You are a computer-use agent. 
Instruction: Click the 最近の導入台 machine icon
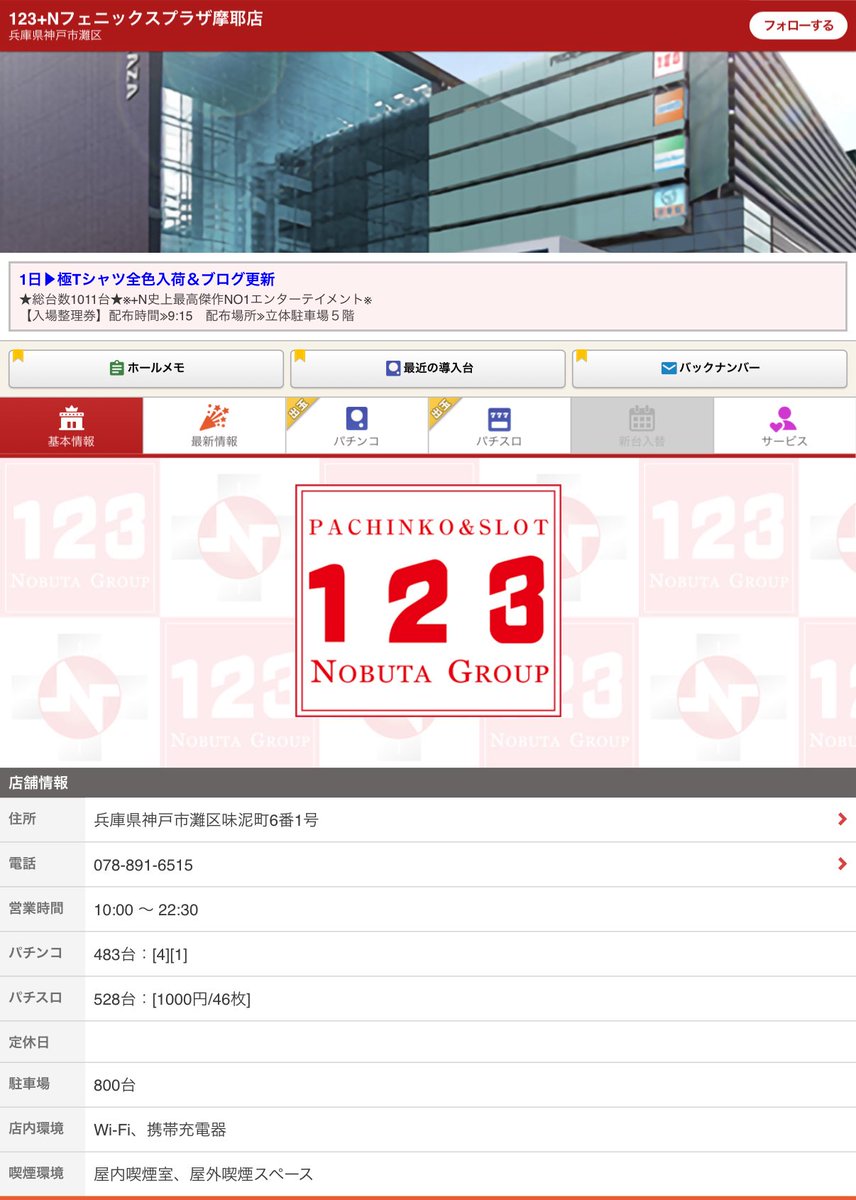point(393,368)
